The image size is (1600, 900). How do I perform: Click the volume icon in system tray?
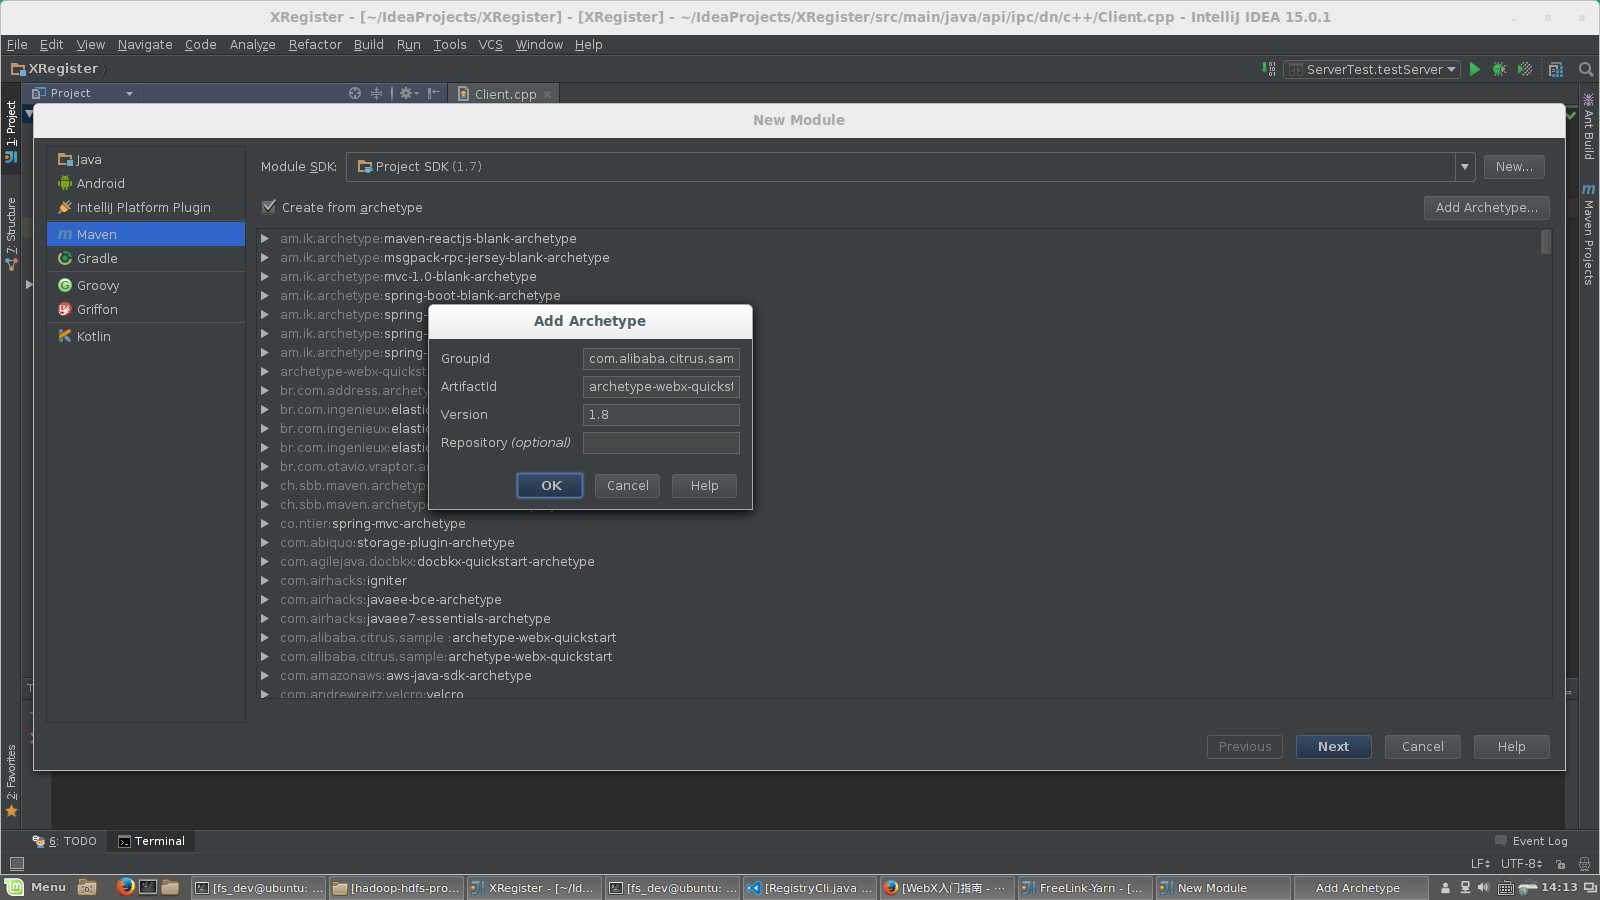pos(1483,887)
